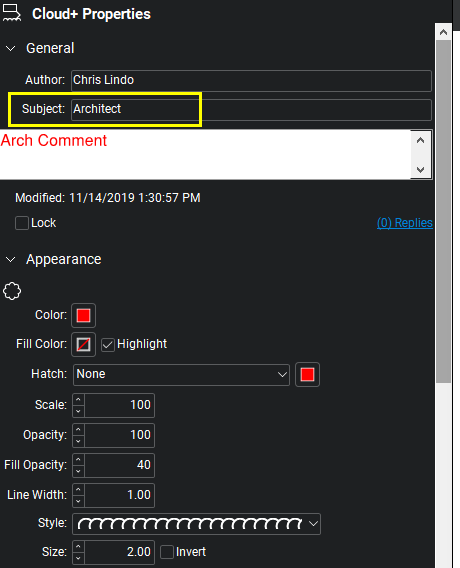
Task: Enable the Lock checkbox
Action: [x=22, y=223]
